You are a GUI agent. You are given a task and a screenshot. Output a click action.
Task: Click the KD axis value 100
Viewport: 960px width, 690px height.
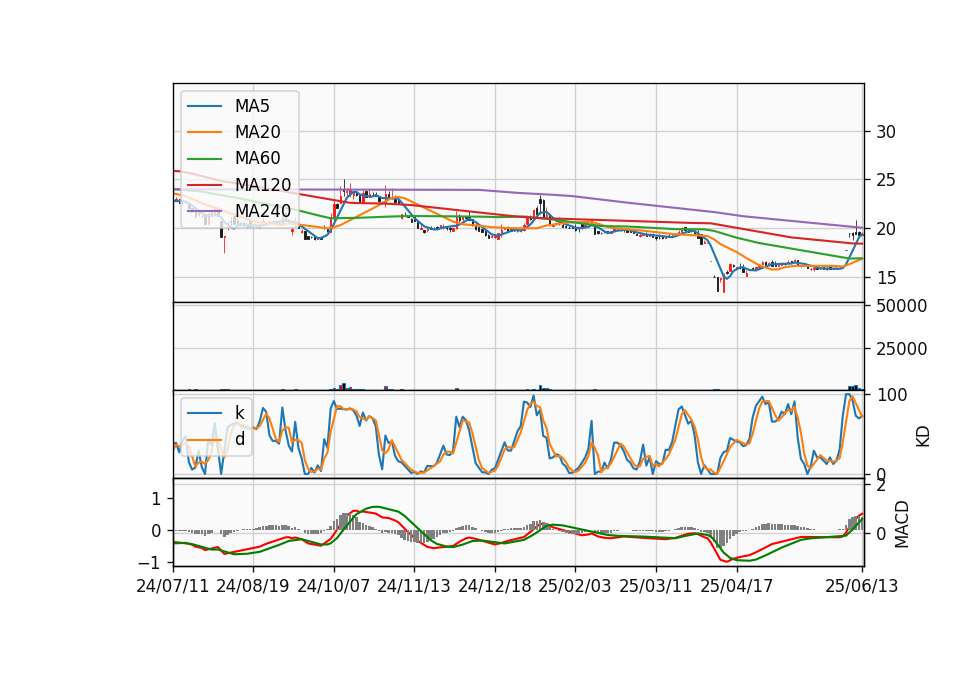[891, 395]
